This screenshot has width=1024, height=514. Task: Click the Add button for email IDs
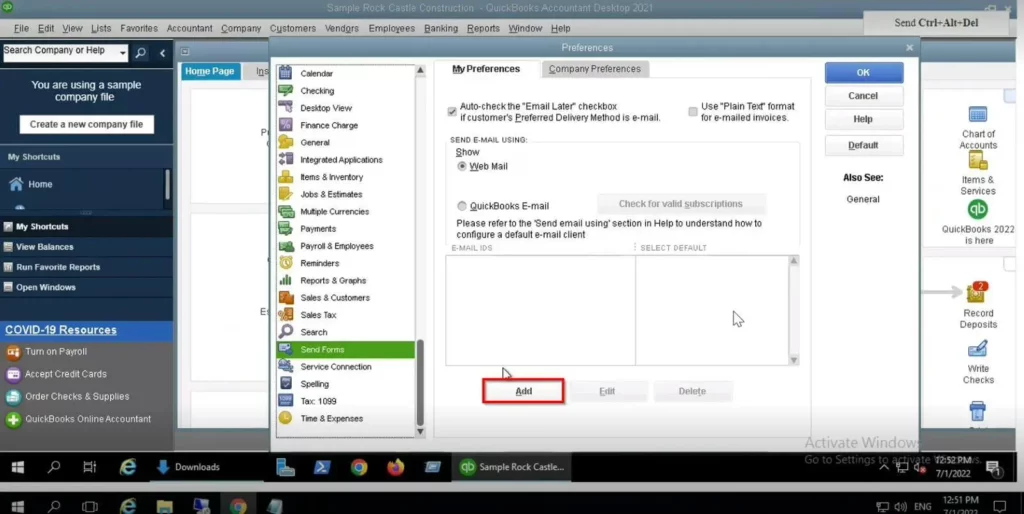tap(523, 391)
